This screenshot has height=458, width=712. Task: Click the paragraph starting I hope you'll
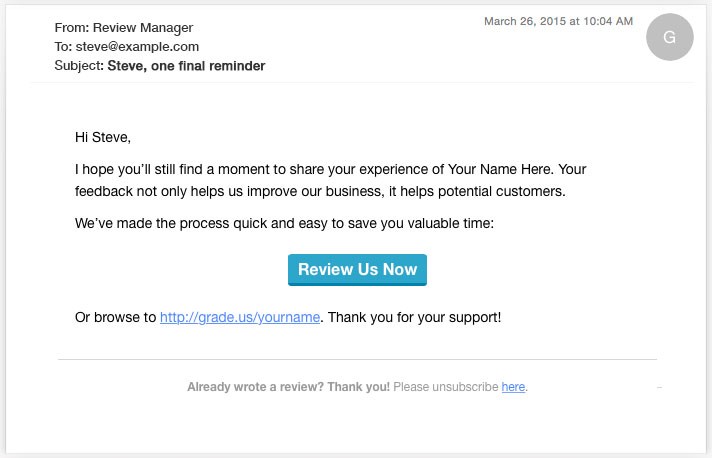point(330,180)
